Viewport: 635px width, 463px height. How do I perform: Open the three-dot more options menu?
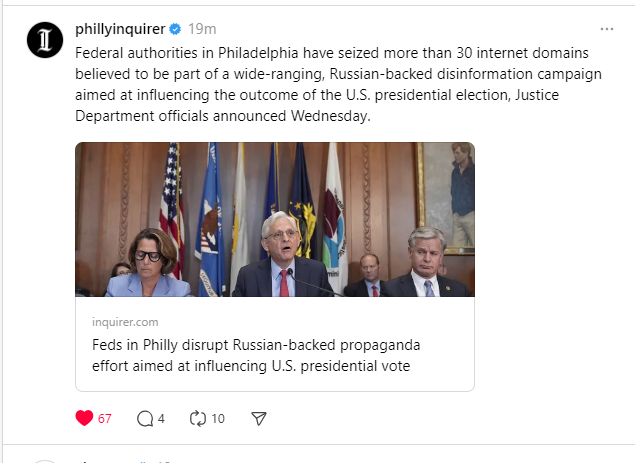pos(607,29)
